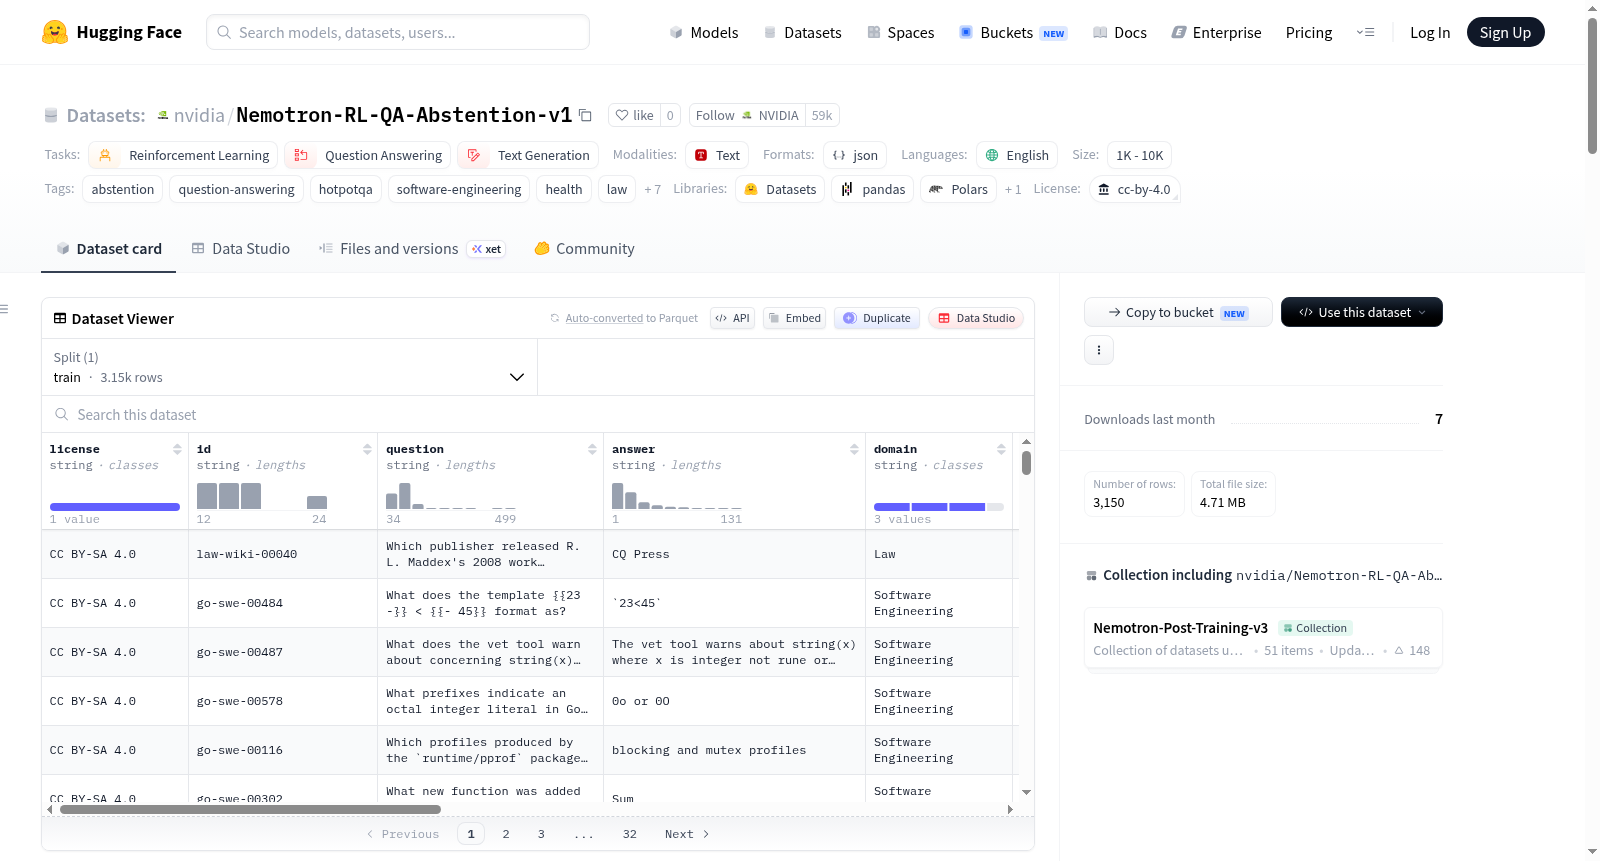Image resolution: width=1600 pixels, height=861 pixels.
Task: Select the abstention tag
Action: pos(123,189)
